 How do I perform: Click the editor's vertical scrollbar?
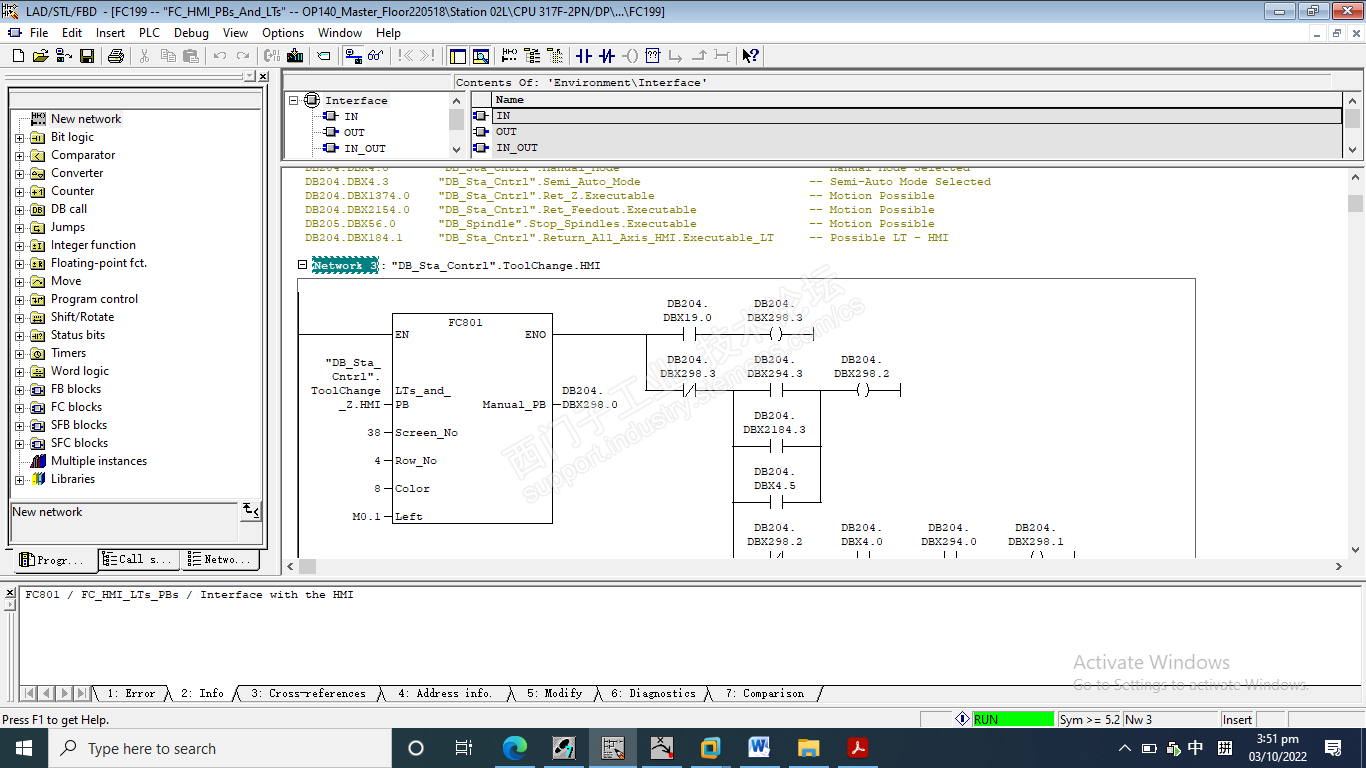(x=1355, y=370)
